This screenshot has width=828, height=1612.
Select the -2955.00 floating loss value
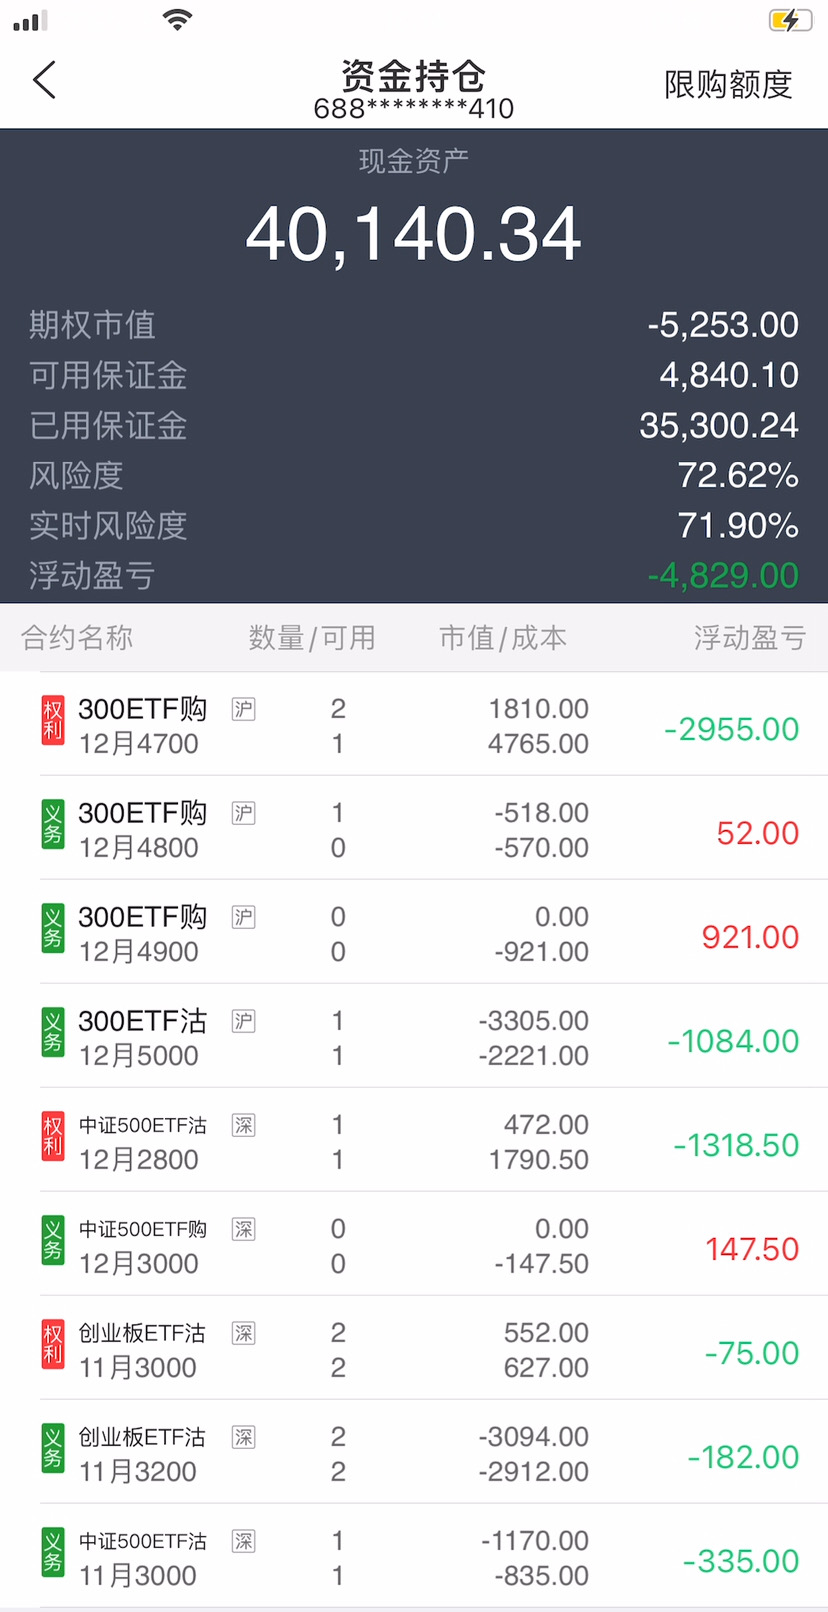pos(731,729)
